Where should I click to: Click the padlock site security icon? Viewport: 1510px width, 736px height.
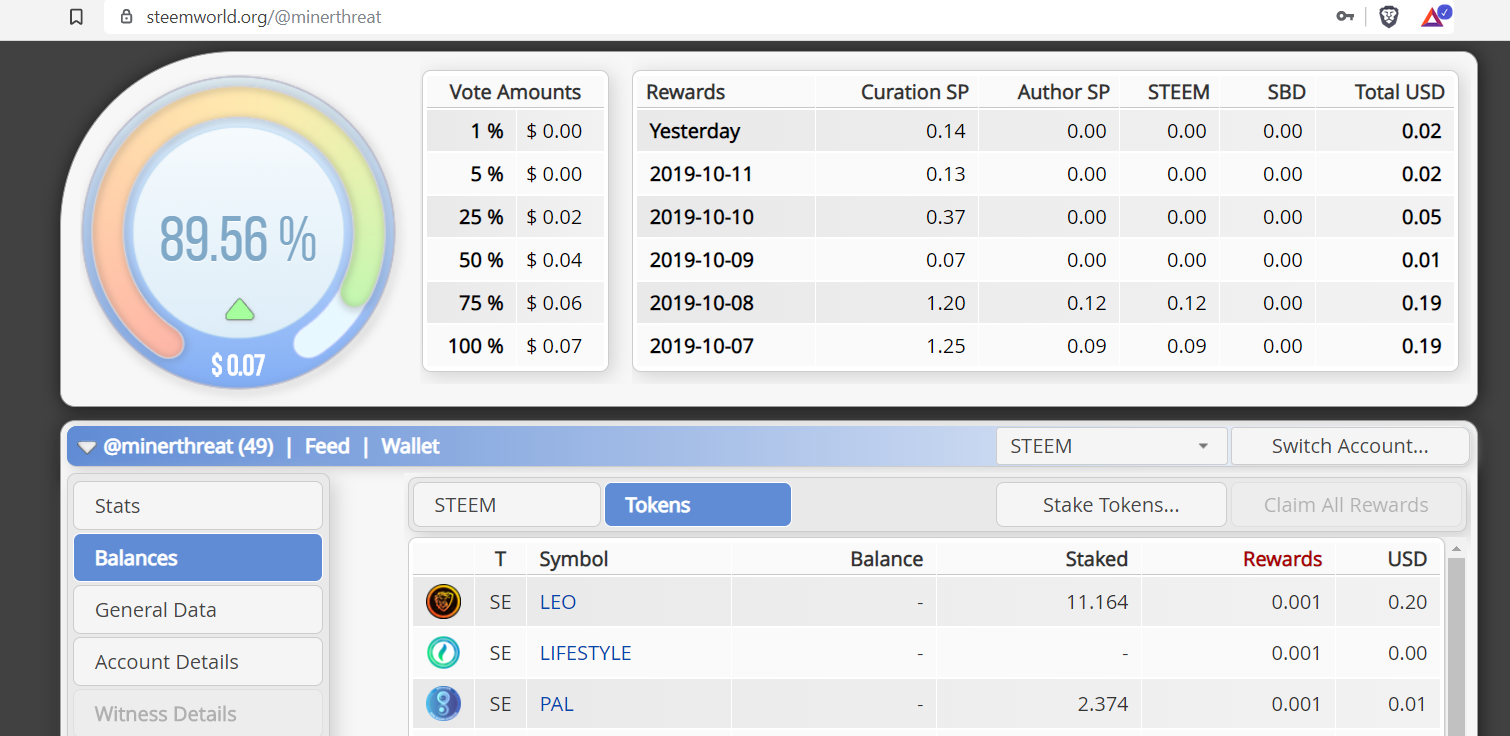click(x=126, y=17)
